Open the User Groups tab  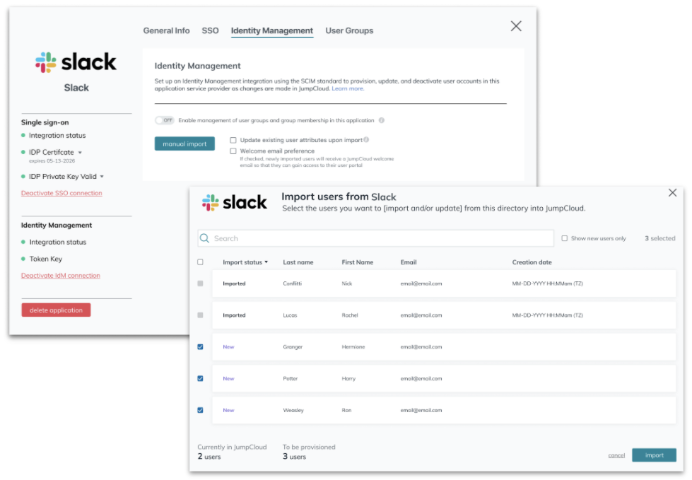(x=349, y=31)
